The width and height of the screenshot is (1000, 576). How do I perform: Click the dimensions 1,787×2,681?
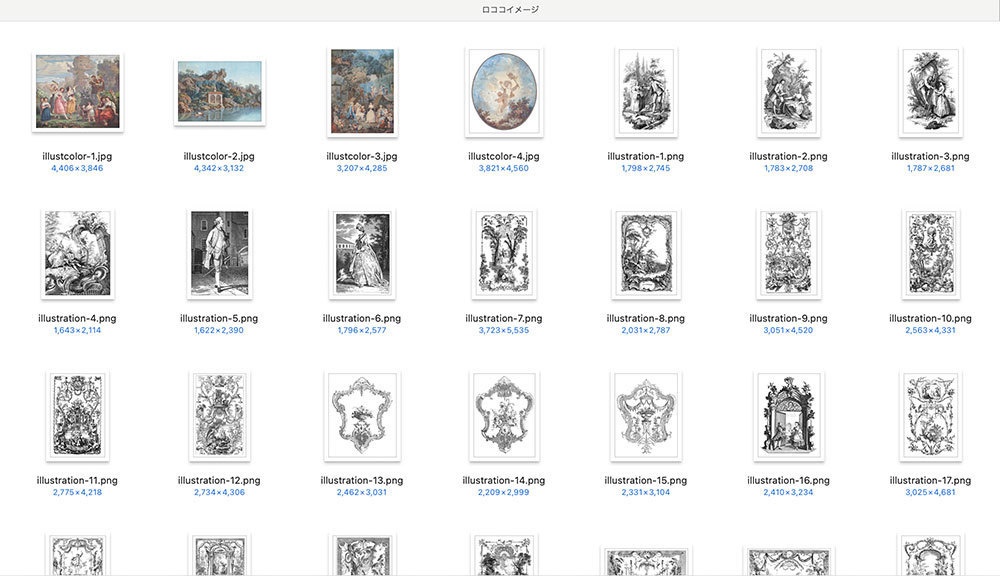[930, 168]
